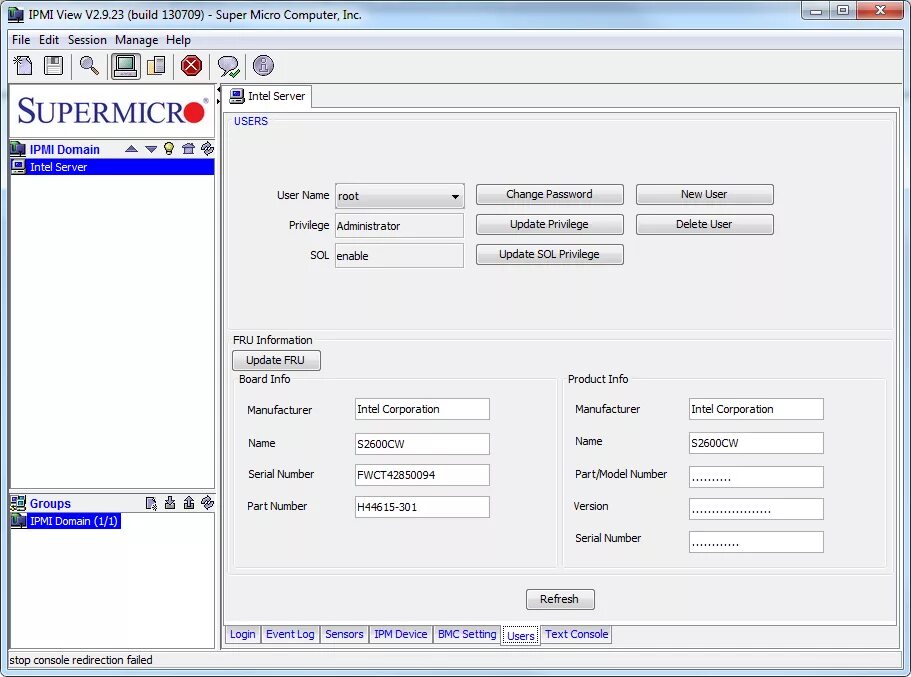Switch to the Text Console tab
Image resolution: width=911 pixels, height=677 pixels.
tap(576, 634)
